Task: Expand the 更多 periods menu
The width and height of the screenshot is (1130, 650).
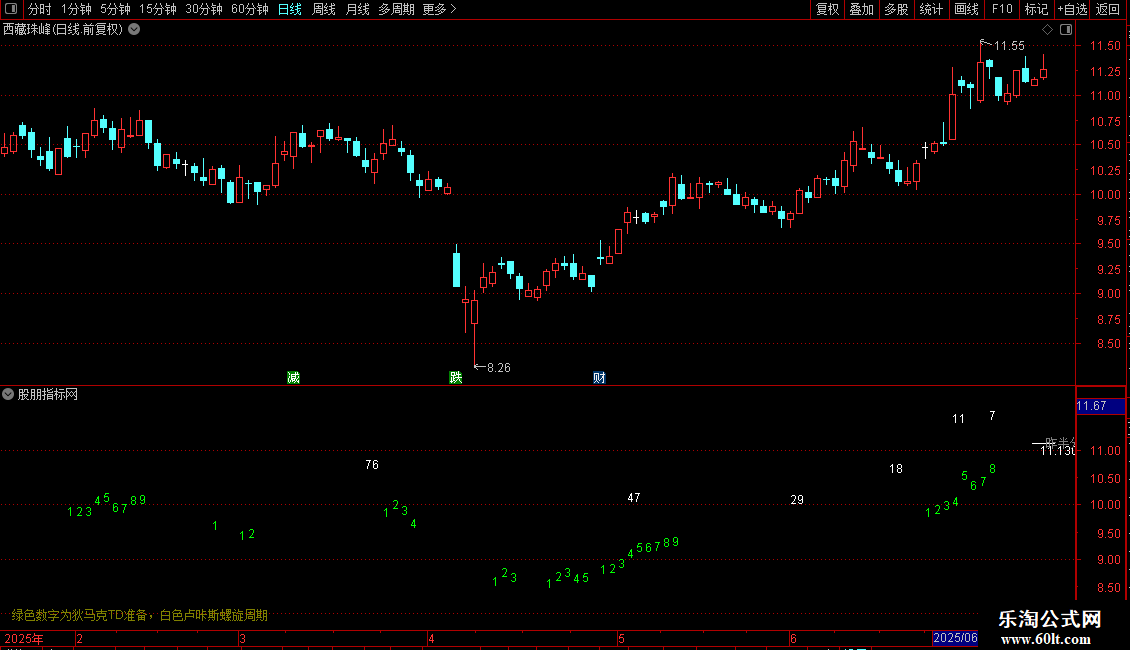Action: [x=439, y=9]
